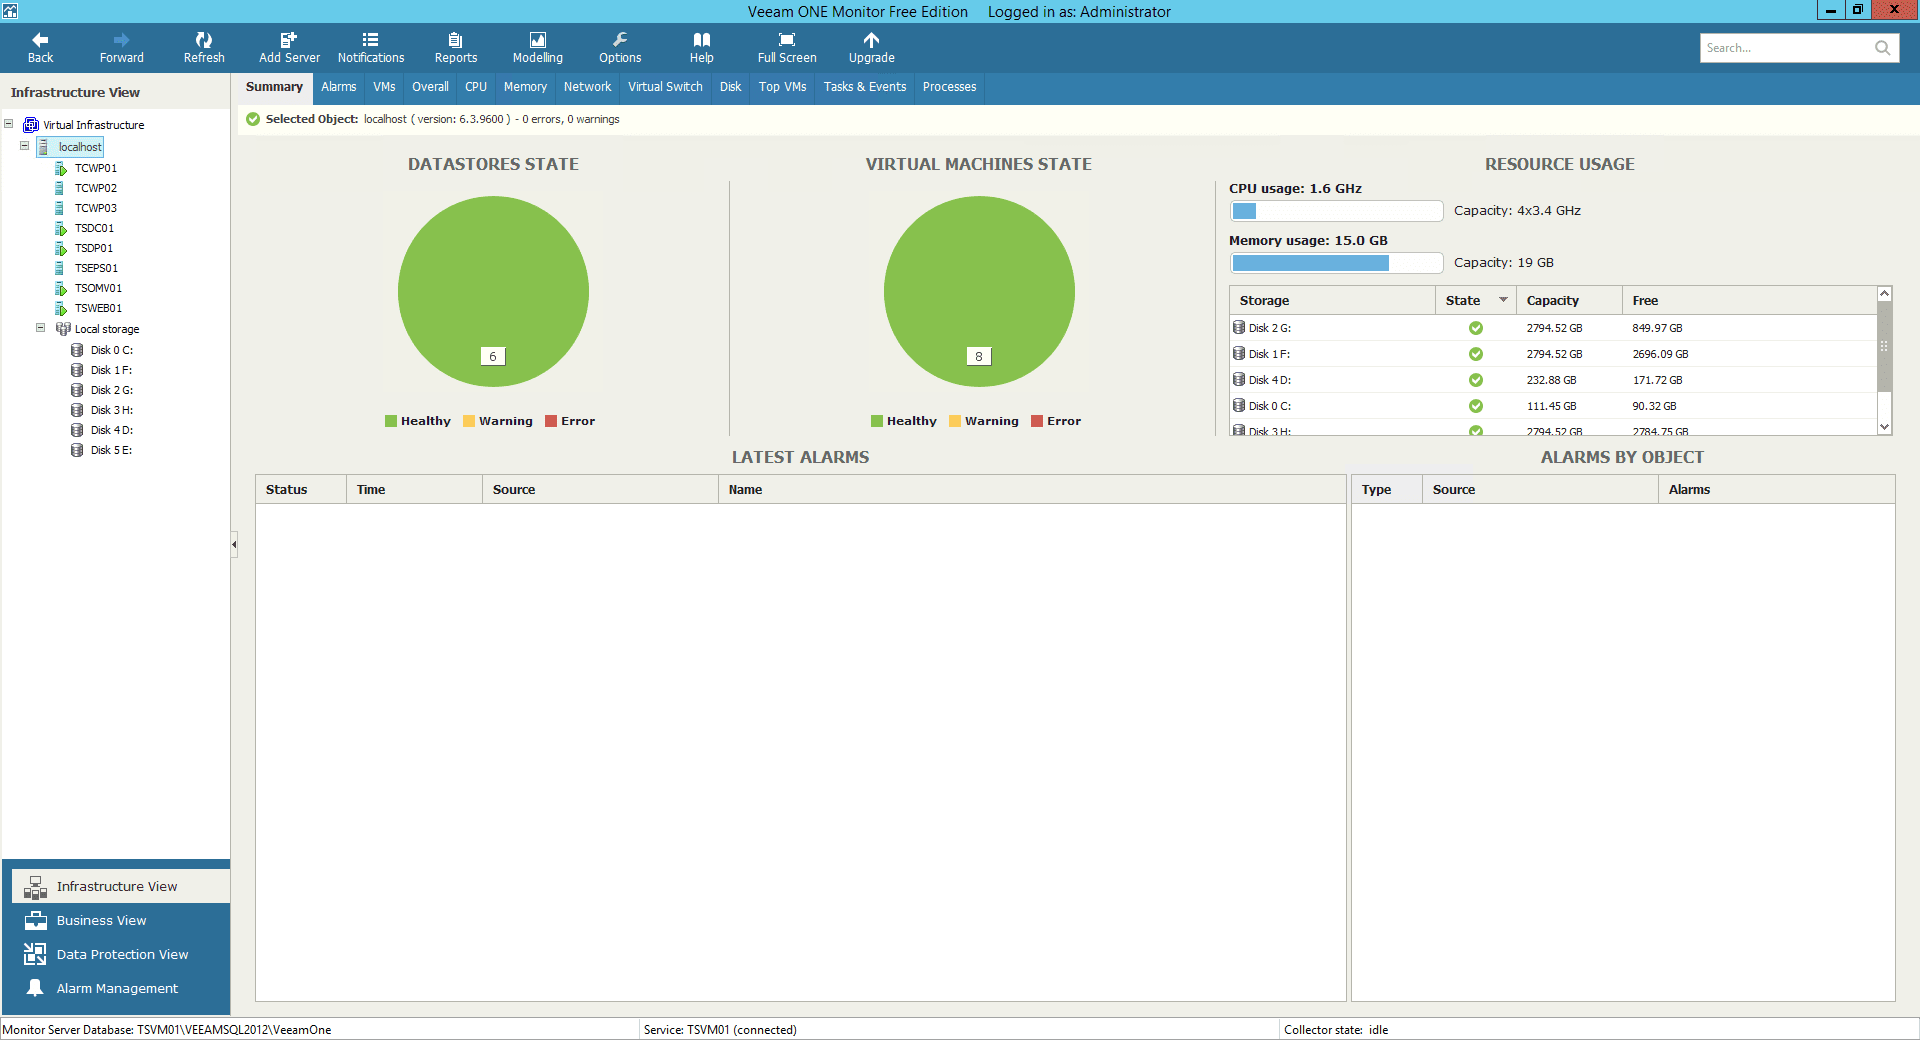Collapse the left navigation pane
This screenshot has width=1920, height=1040.
coord(234,545)
